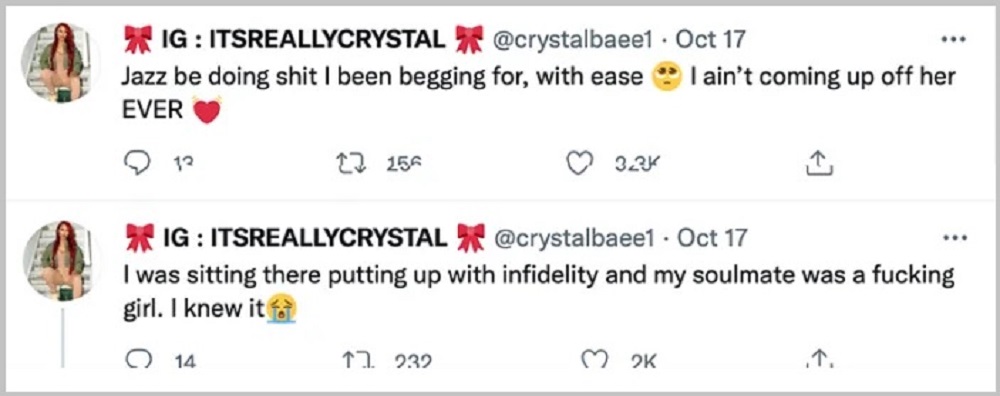This screenshot has height=396, width=1000.
Task: Open the tweet text about begging with ease
Action: point(540,94)
